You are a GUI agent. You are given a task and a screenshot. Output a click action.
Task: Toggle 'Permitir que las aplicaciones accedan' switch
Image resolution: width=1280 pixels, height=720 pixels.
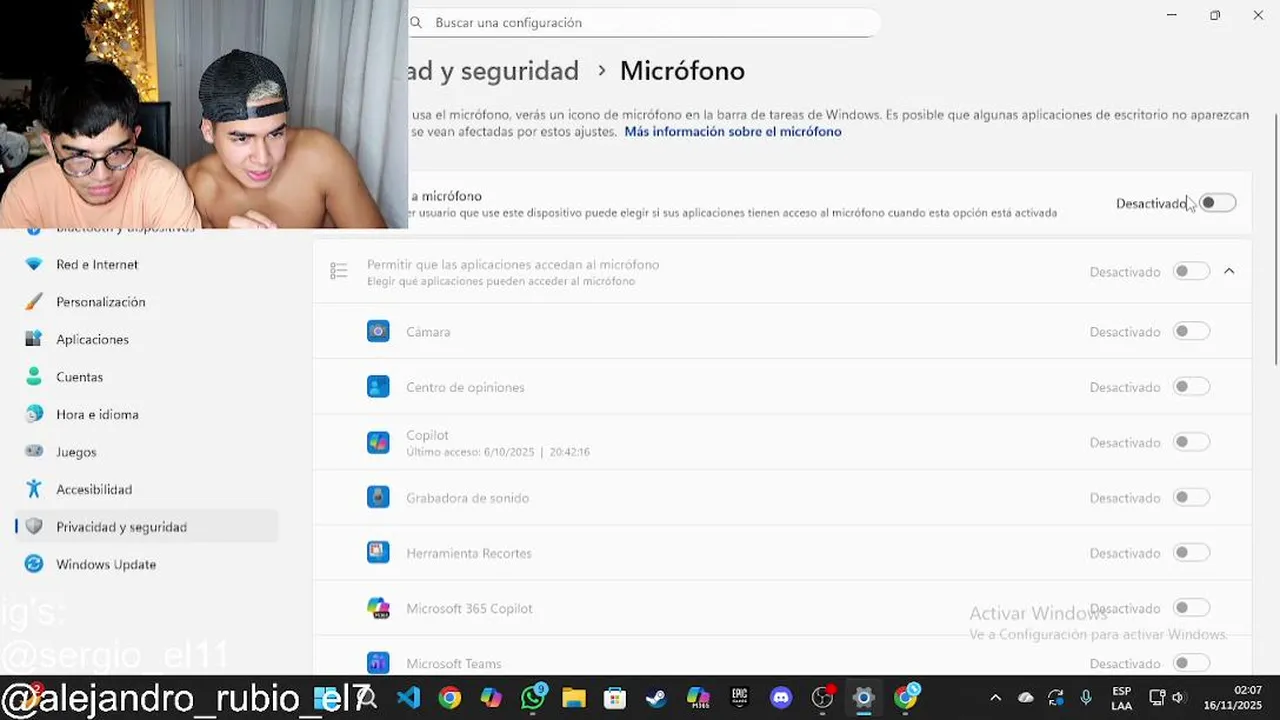click(x=1191, y=271)
